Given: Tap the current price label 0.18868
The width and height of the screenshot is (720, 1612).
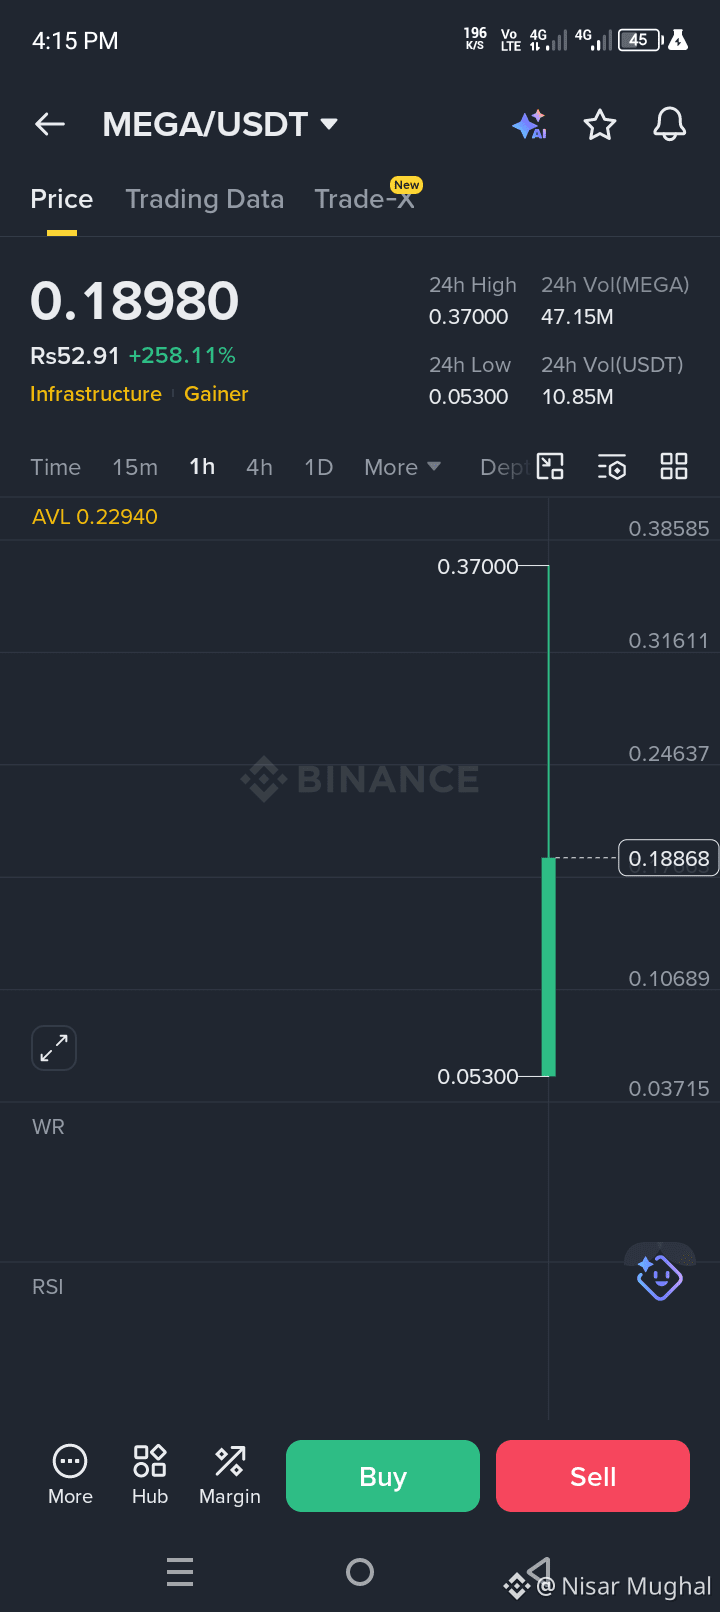Looking at the screenshot, I should click(669, 858).
